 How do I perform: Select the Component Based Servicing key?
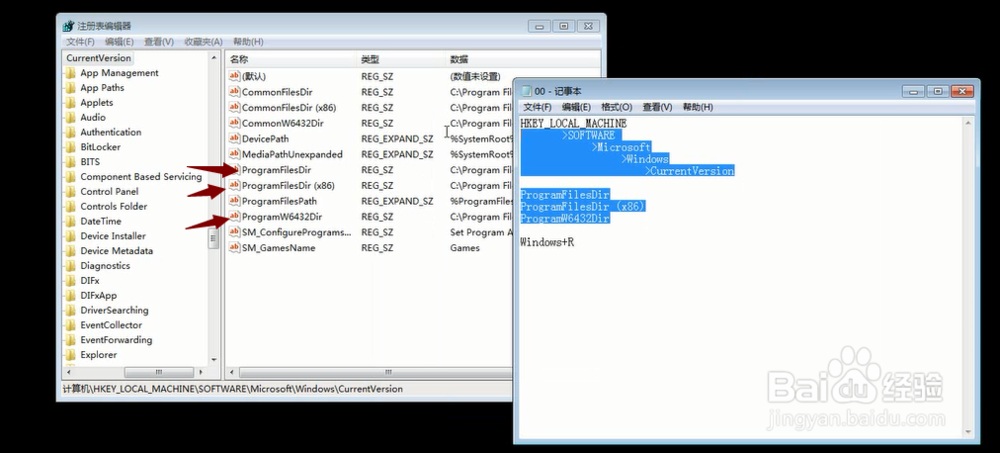coord(141,177)
